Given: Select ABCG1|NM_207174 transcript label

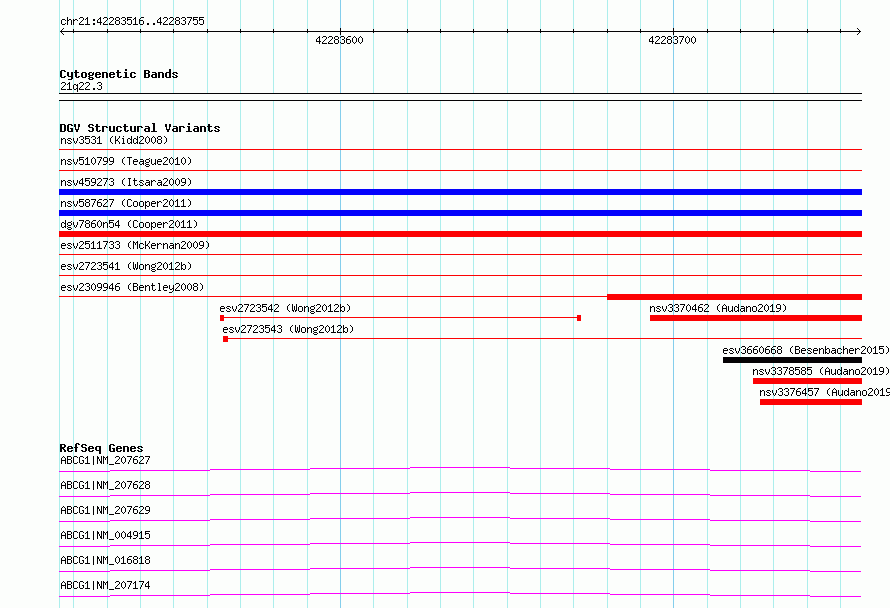Looking at the screenshot, I should 106,585.
